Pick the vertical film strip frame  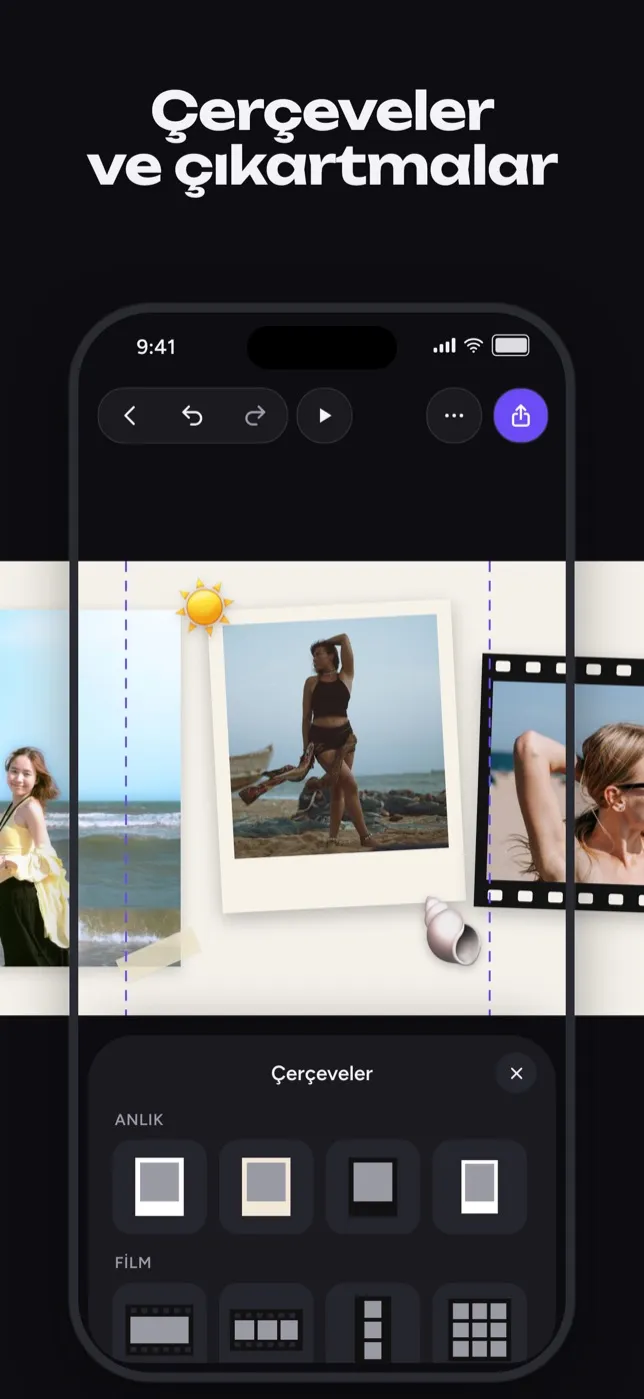click(373, 1326)
